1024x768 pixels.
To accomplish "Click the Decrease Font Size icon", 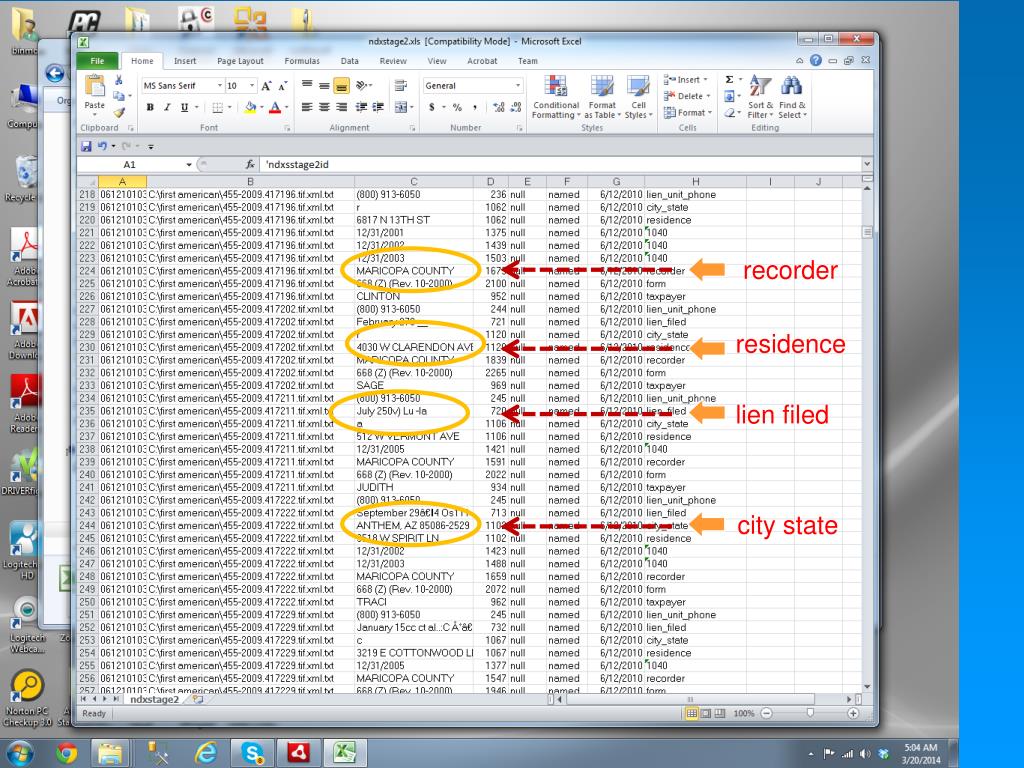I will tap(282, 86).
